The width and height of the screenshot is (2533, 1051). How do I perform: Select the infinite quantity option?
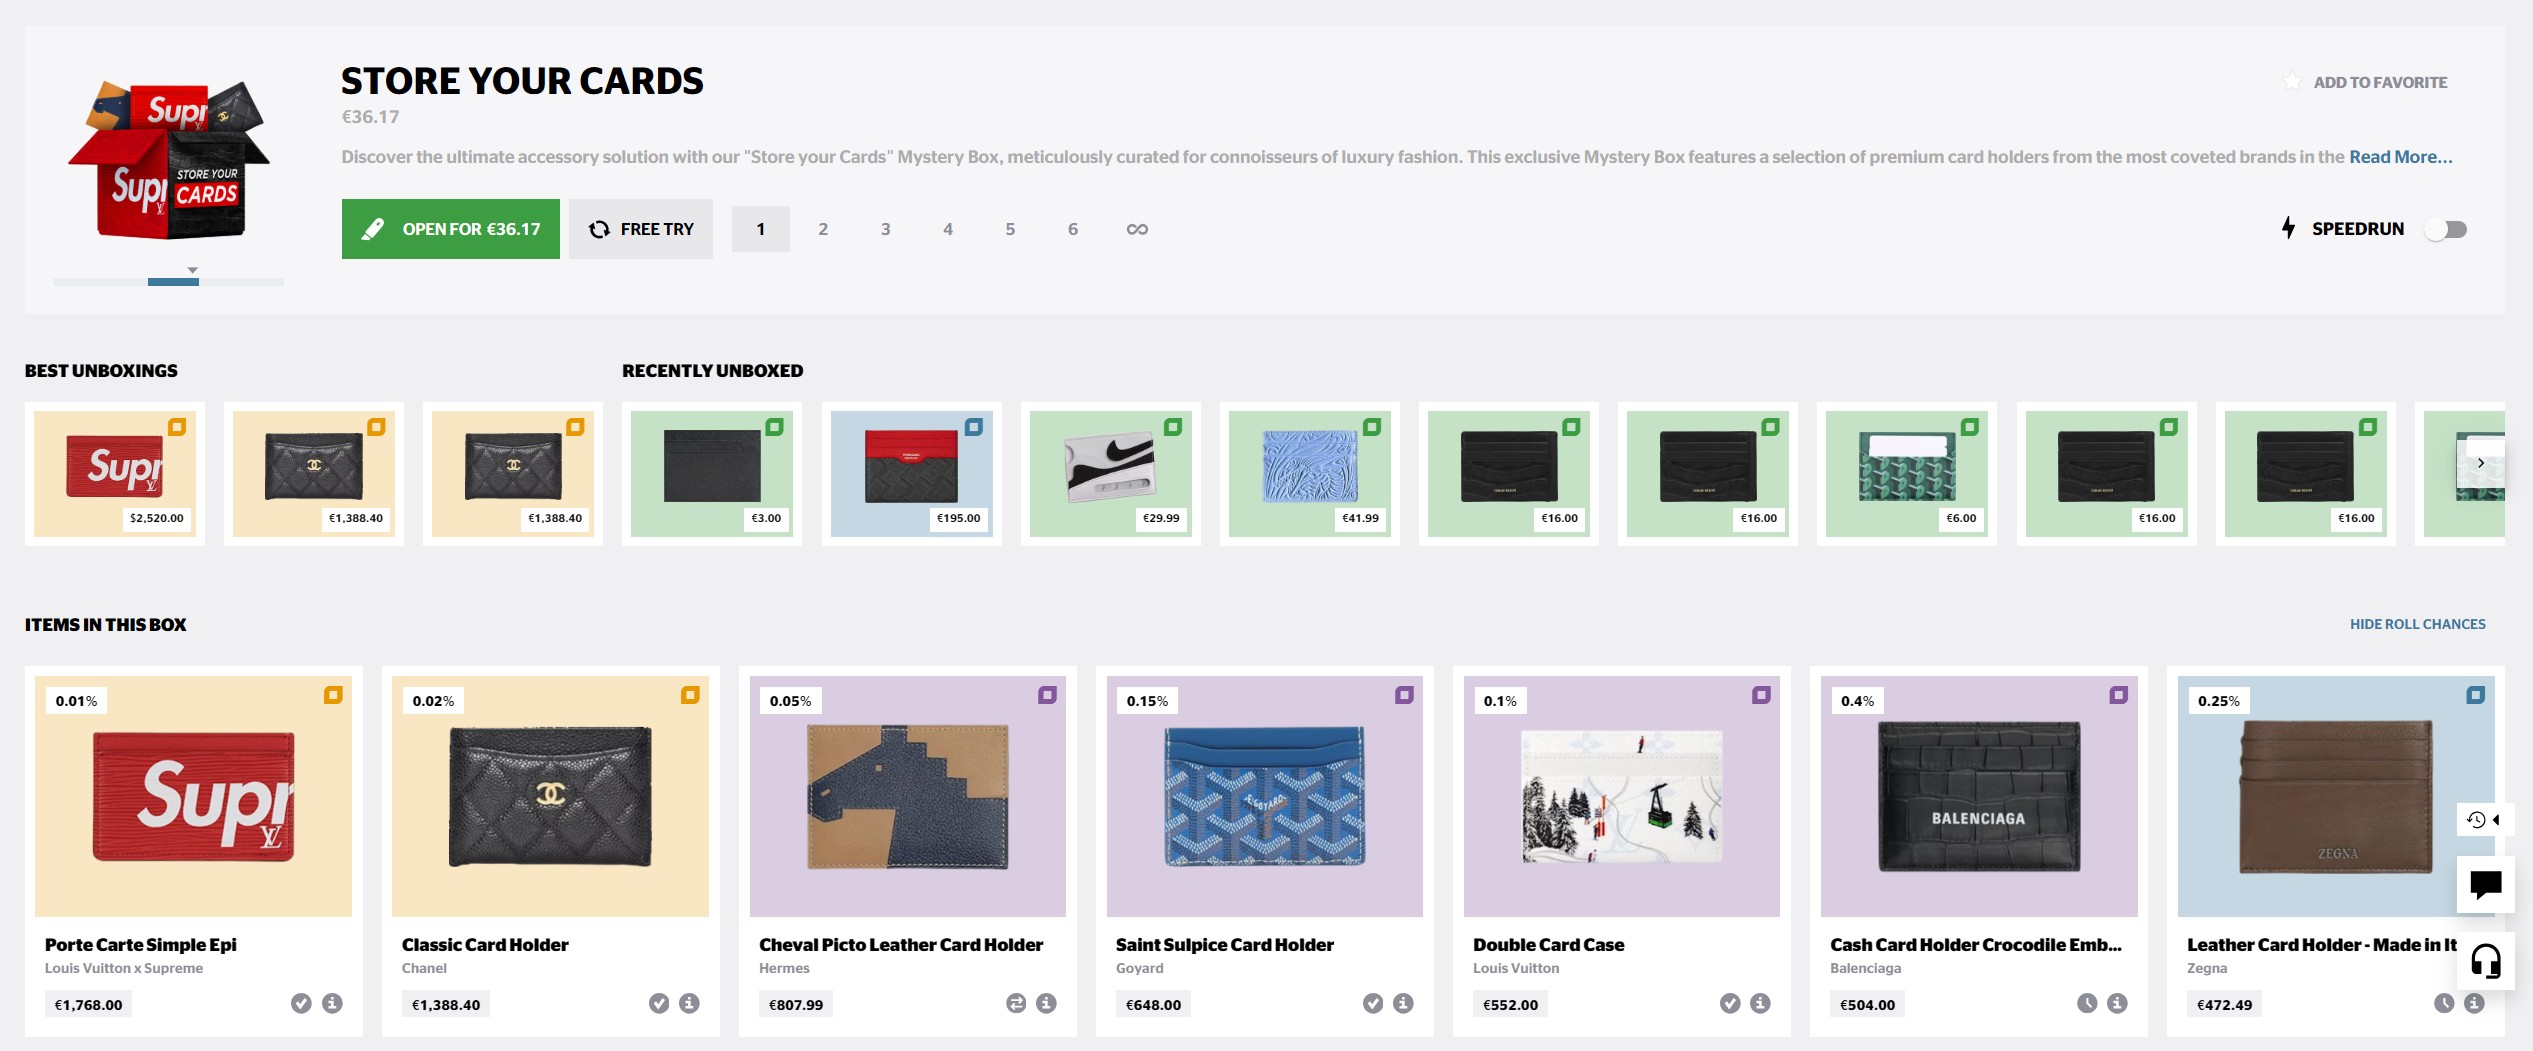(x=1137, y=229)
